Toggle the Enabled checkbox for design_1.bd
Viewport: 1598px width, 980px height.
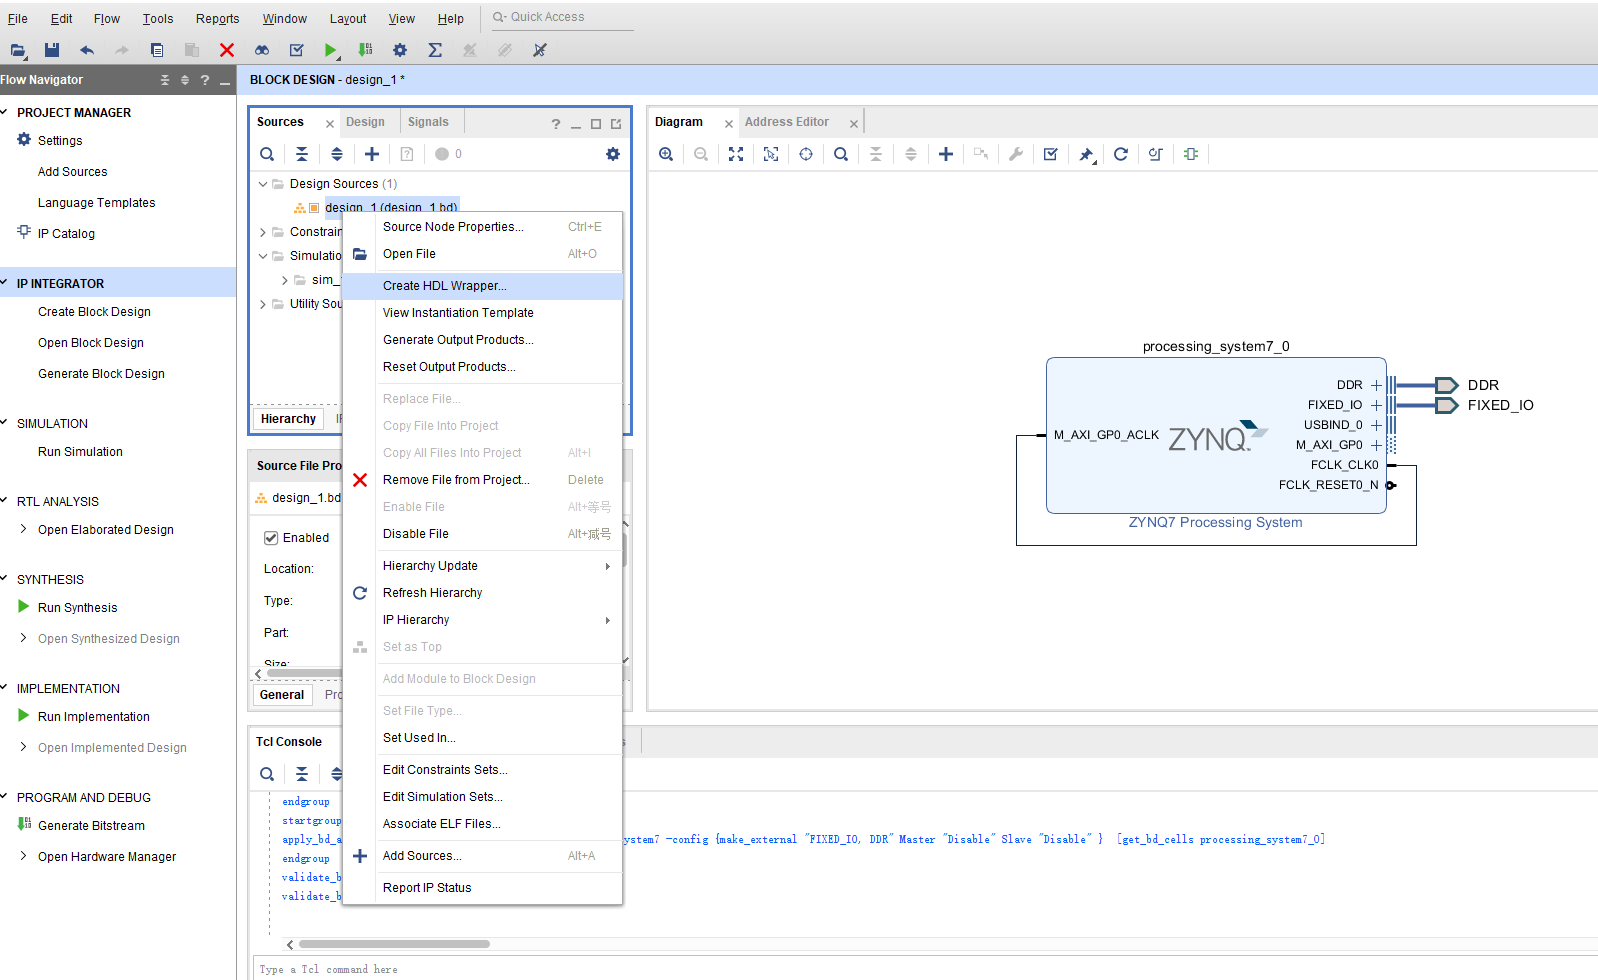[x=271, y=538]
